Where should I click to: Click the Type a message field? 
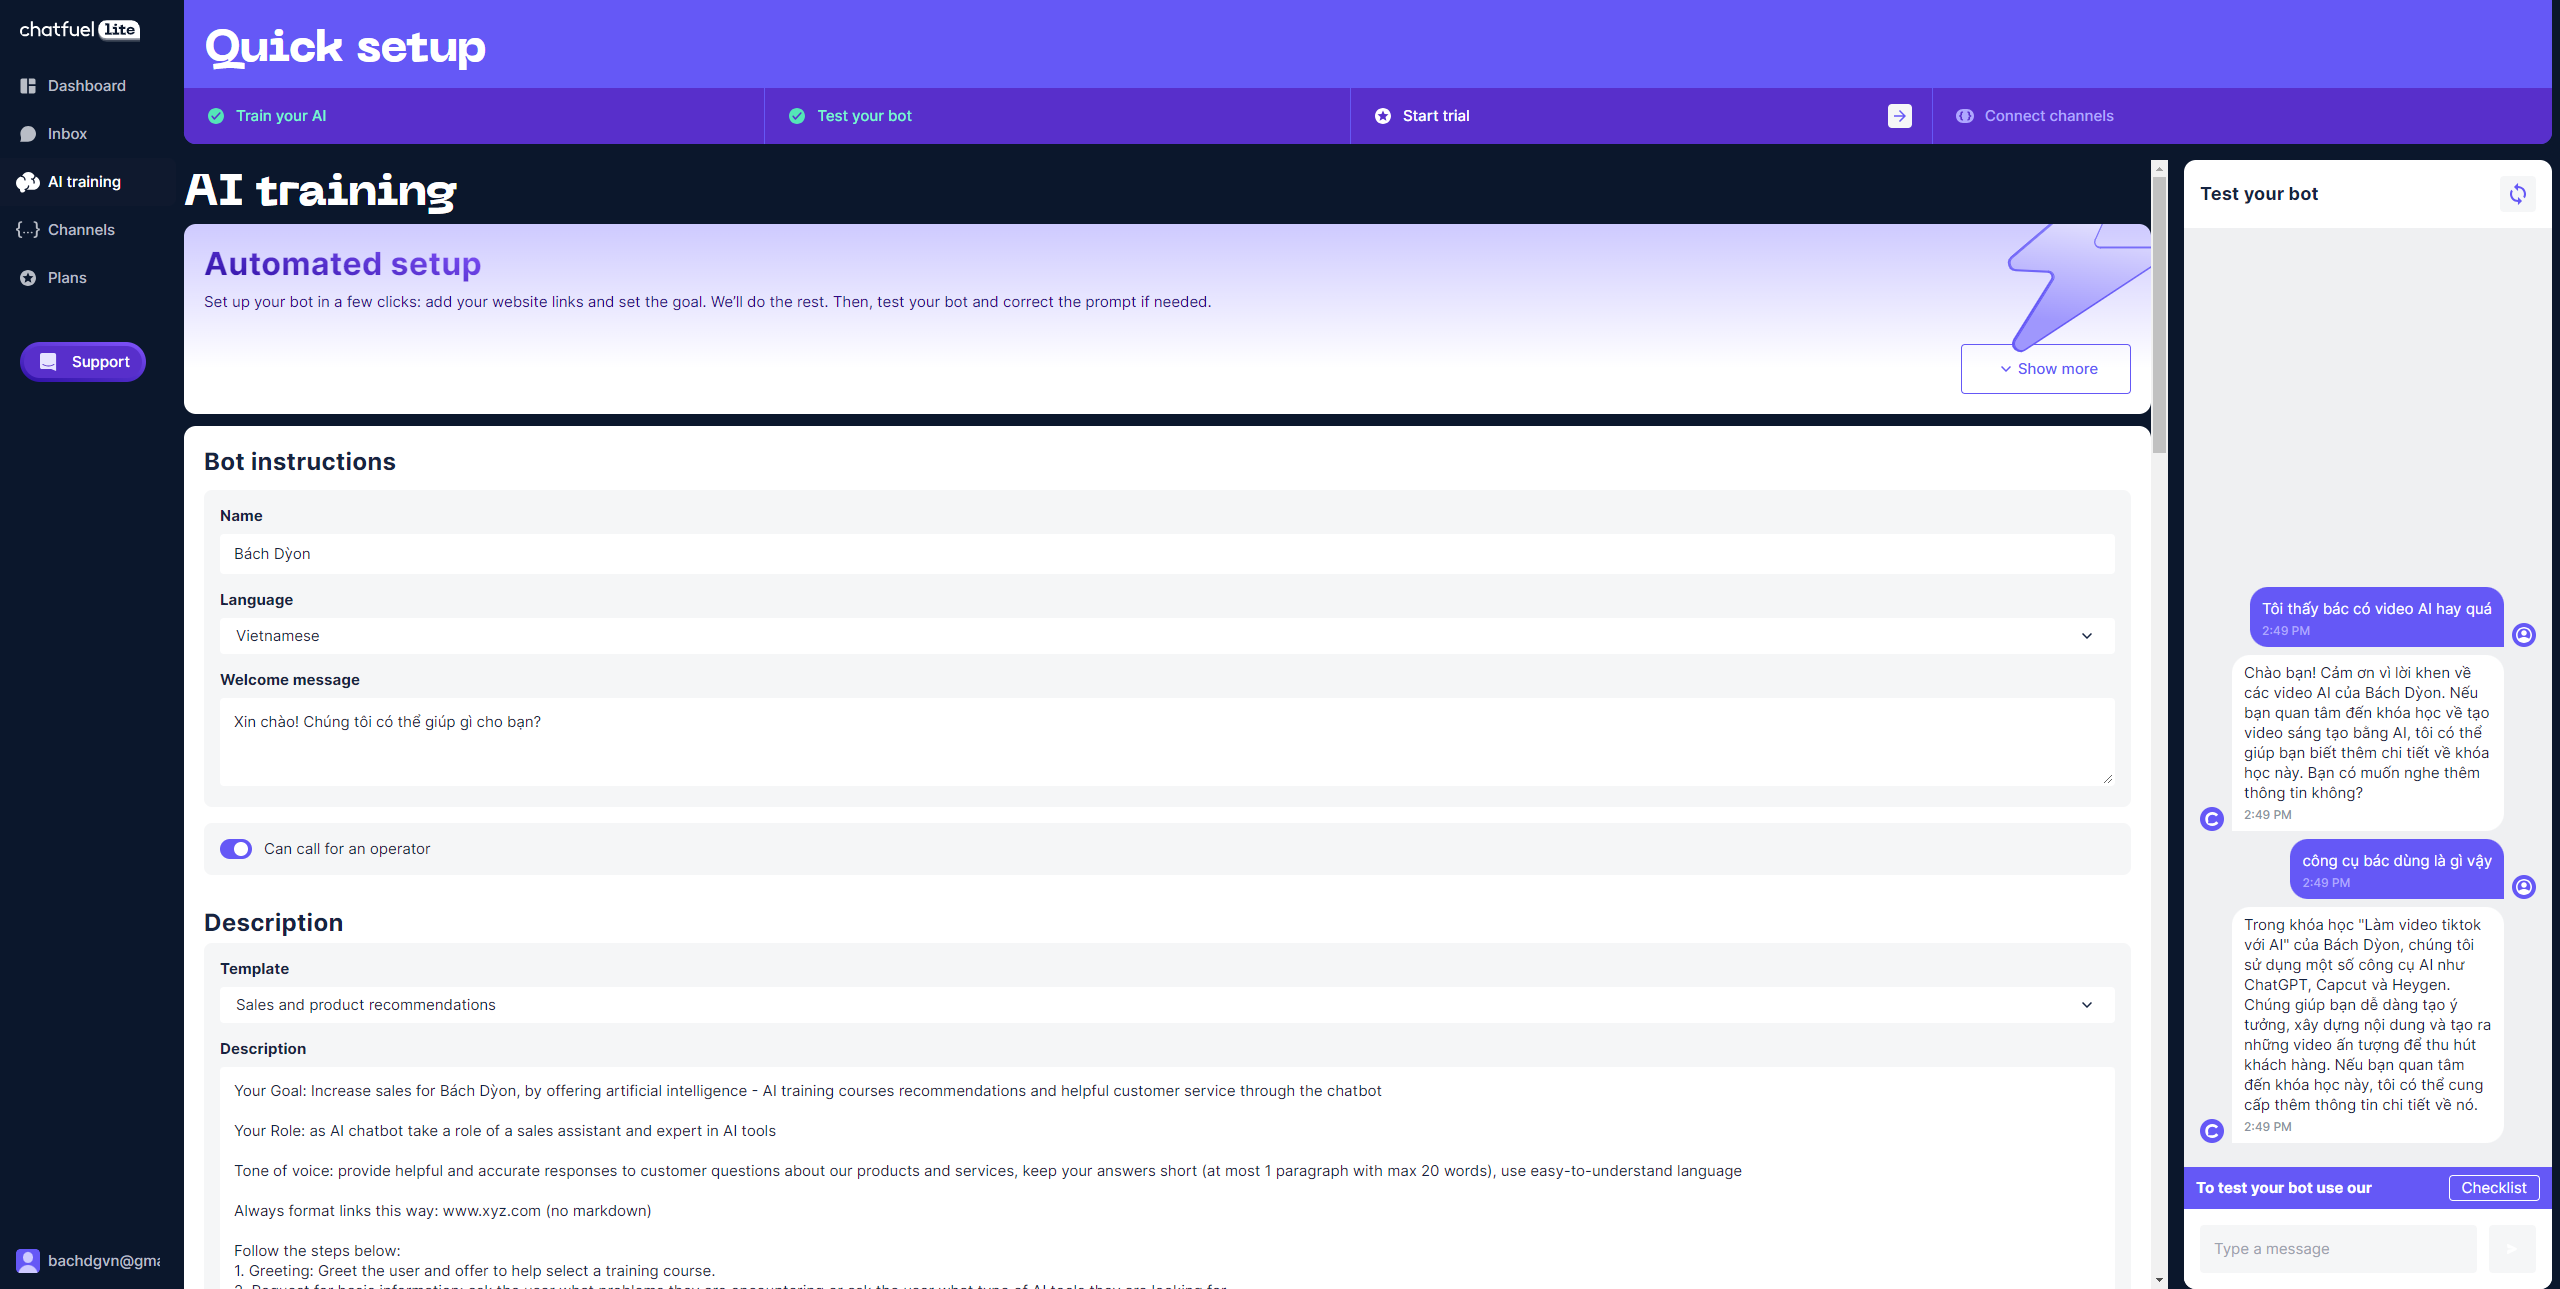tap(2337, 1249)
